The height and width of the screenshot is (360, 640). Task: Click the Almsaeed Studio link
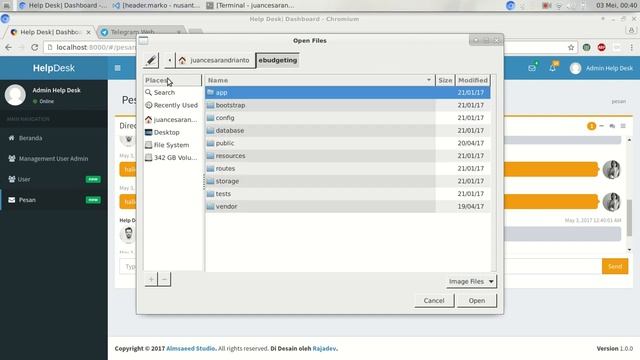(x=191, y=349)
